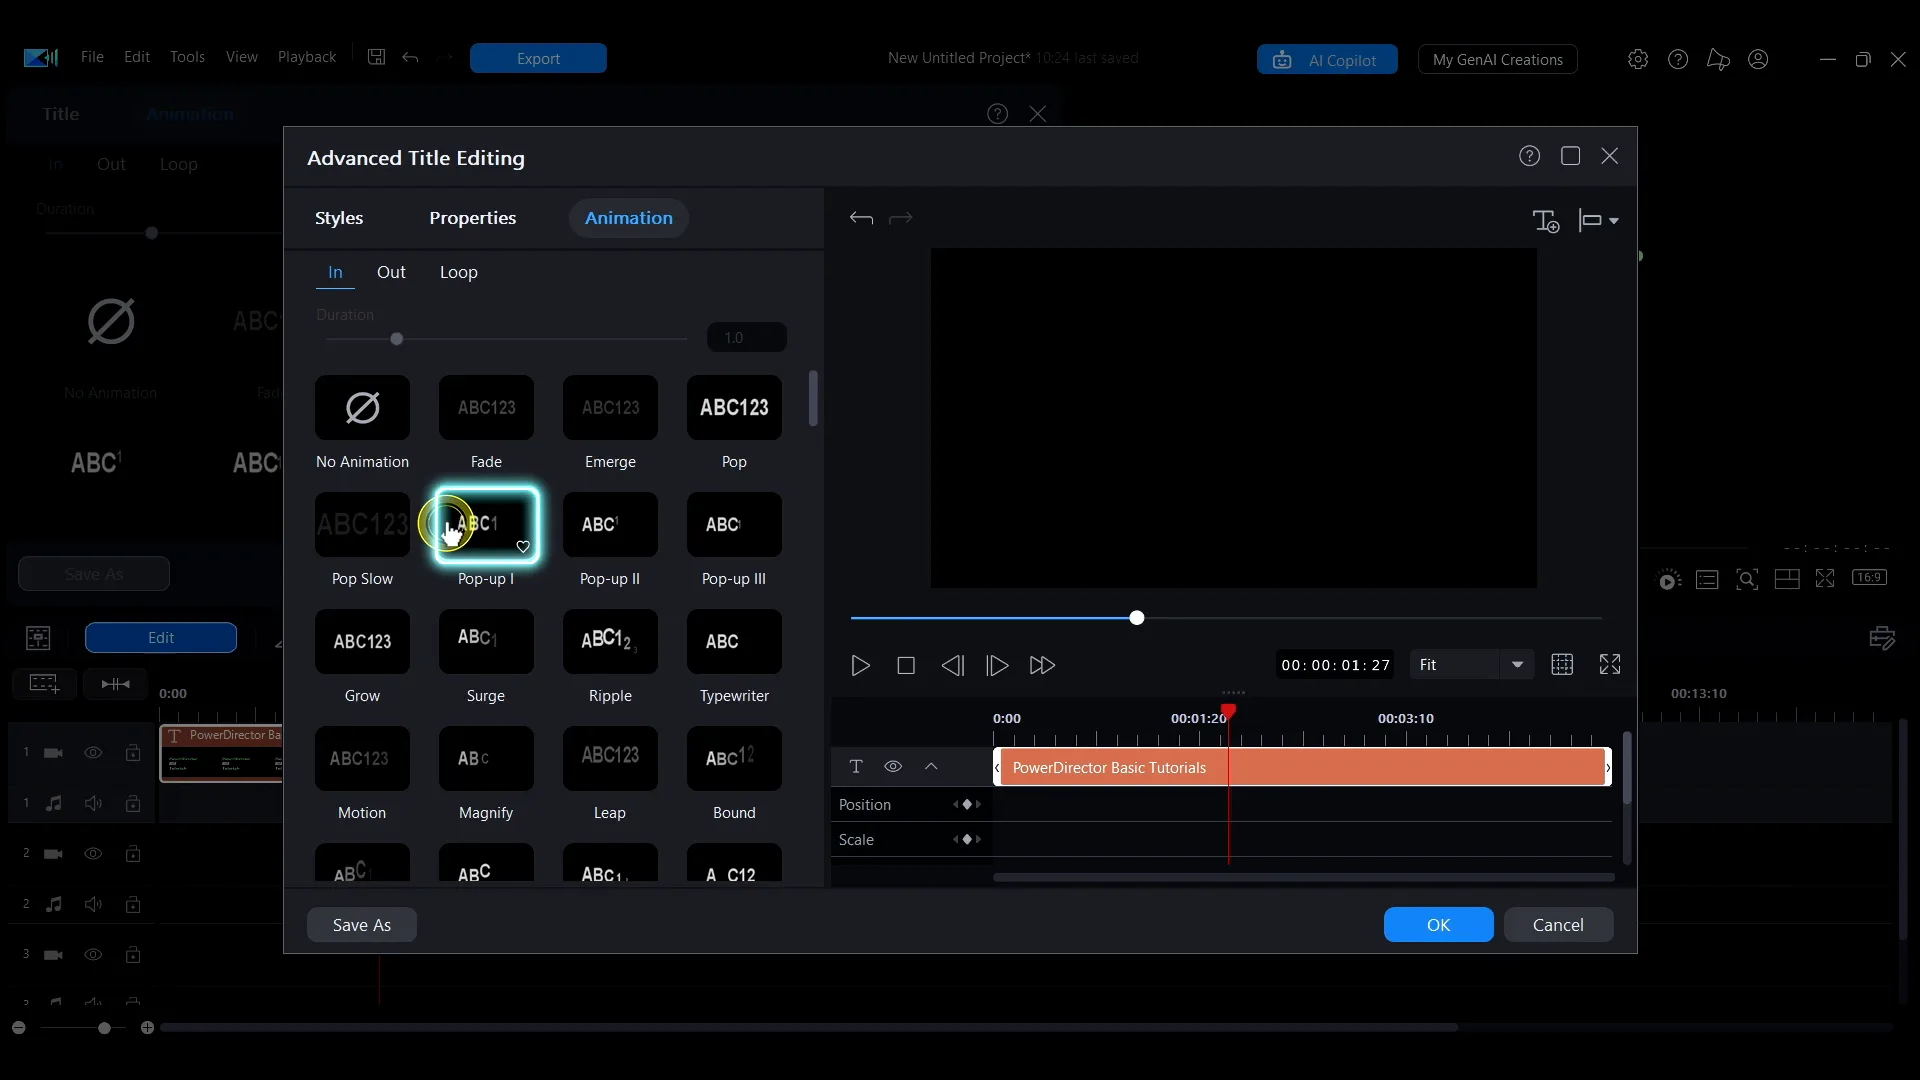Select the Surge animation preset
Screen dimensions: 1920x1080
pos(486,642)
